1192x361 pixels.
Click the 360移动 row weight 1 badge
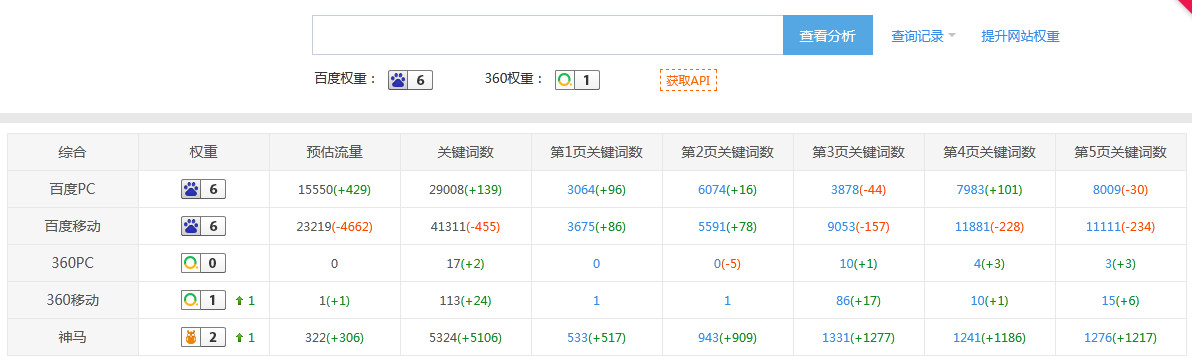click(x=203, y=300)
